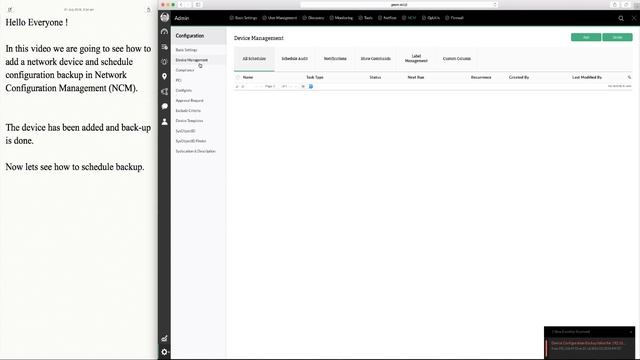Sort by Created By column header
The width and height of the screenshot is (640, 360).
519,77
